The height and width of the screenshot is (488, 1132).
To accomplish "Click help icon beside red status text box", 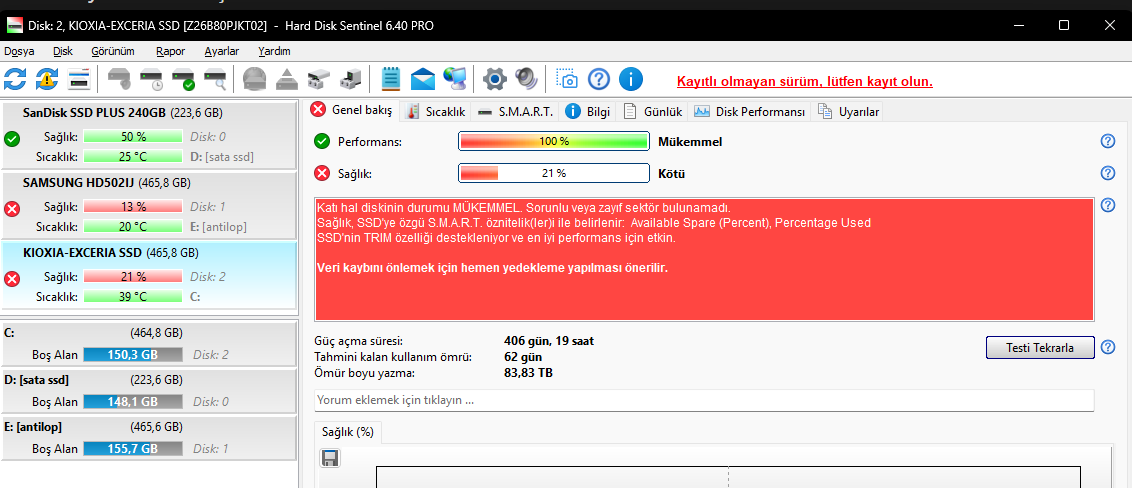I will (1108, 206).
